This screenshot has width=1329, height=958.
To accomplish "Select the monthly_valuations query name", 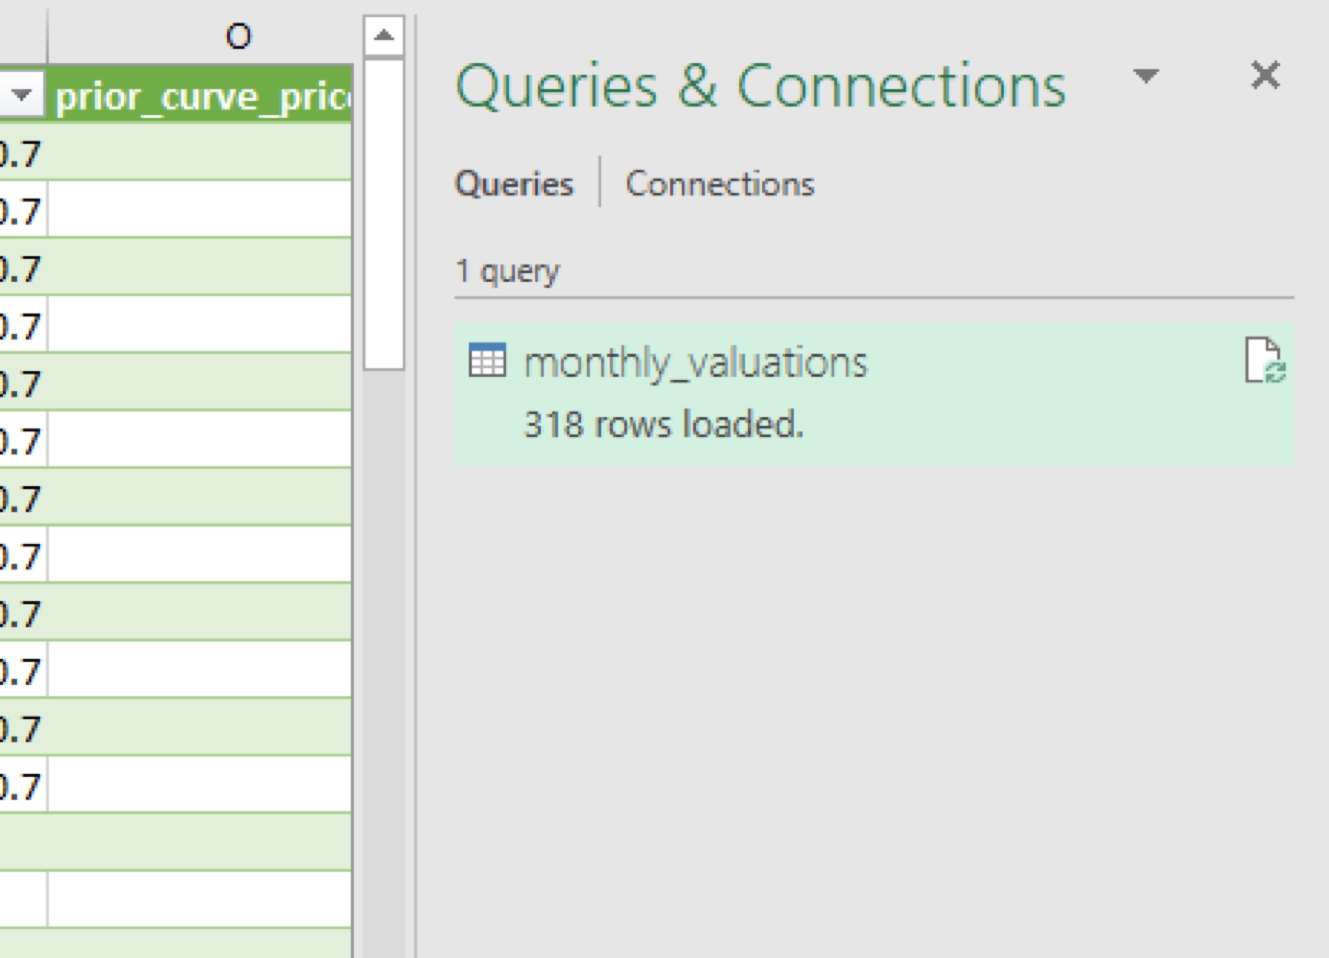I will [x=695, y=362].
